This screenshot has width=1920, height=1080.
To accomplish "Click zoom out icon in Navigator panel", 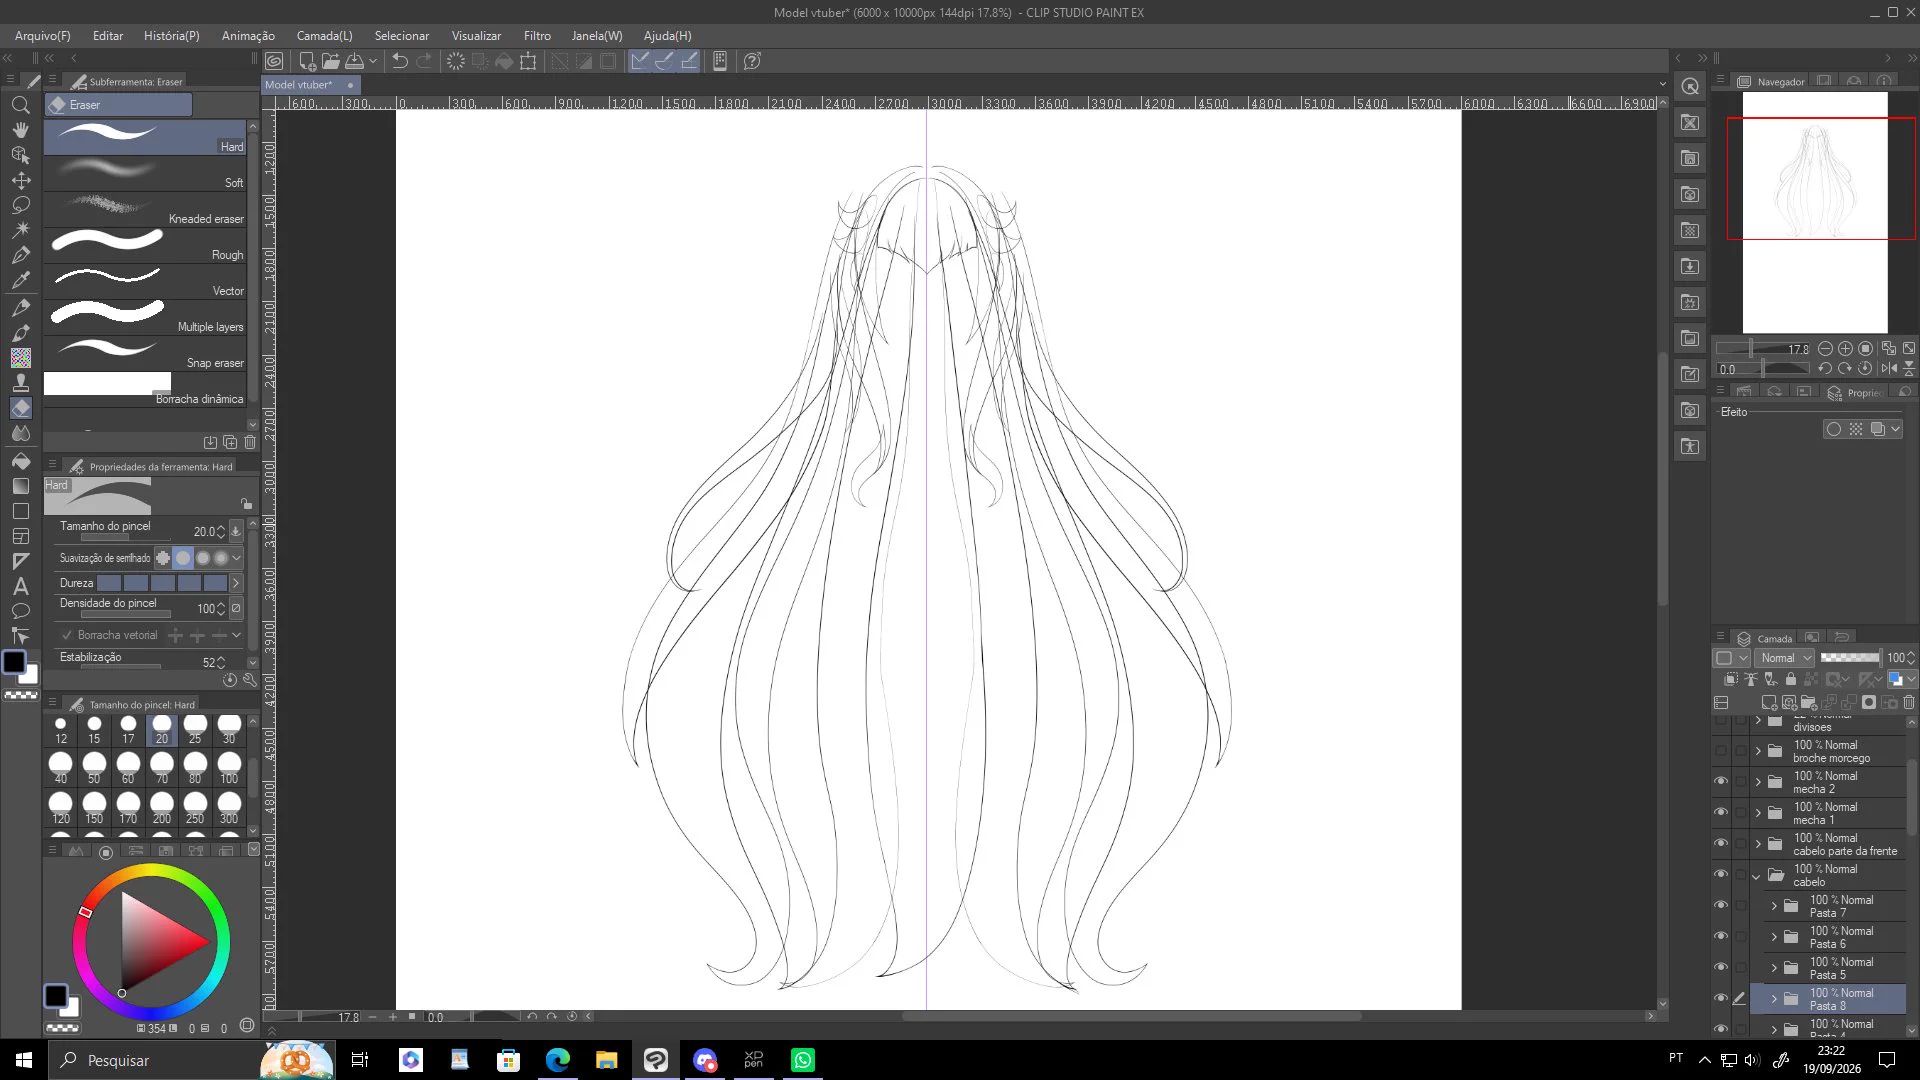I will (x=1825, y=349).
